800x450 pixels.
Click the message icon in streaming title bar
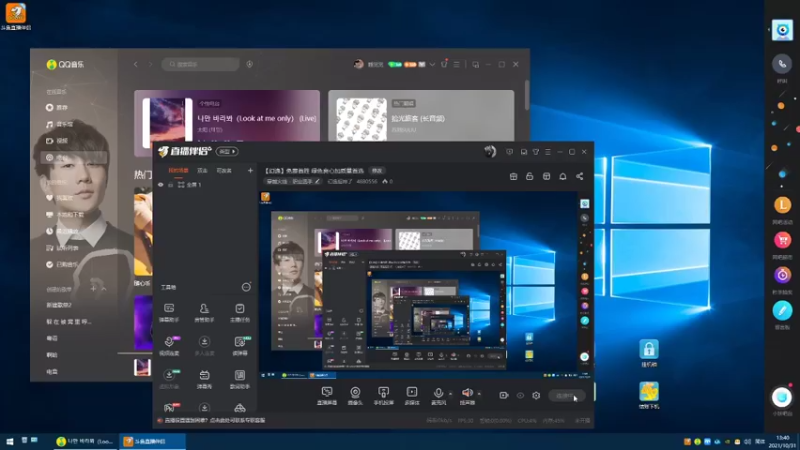tap(523, 152)
